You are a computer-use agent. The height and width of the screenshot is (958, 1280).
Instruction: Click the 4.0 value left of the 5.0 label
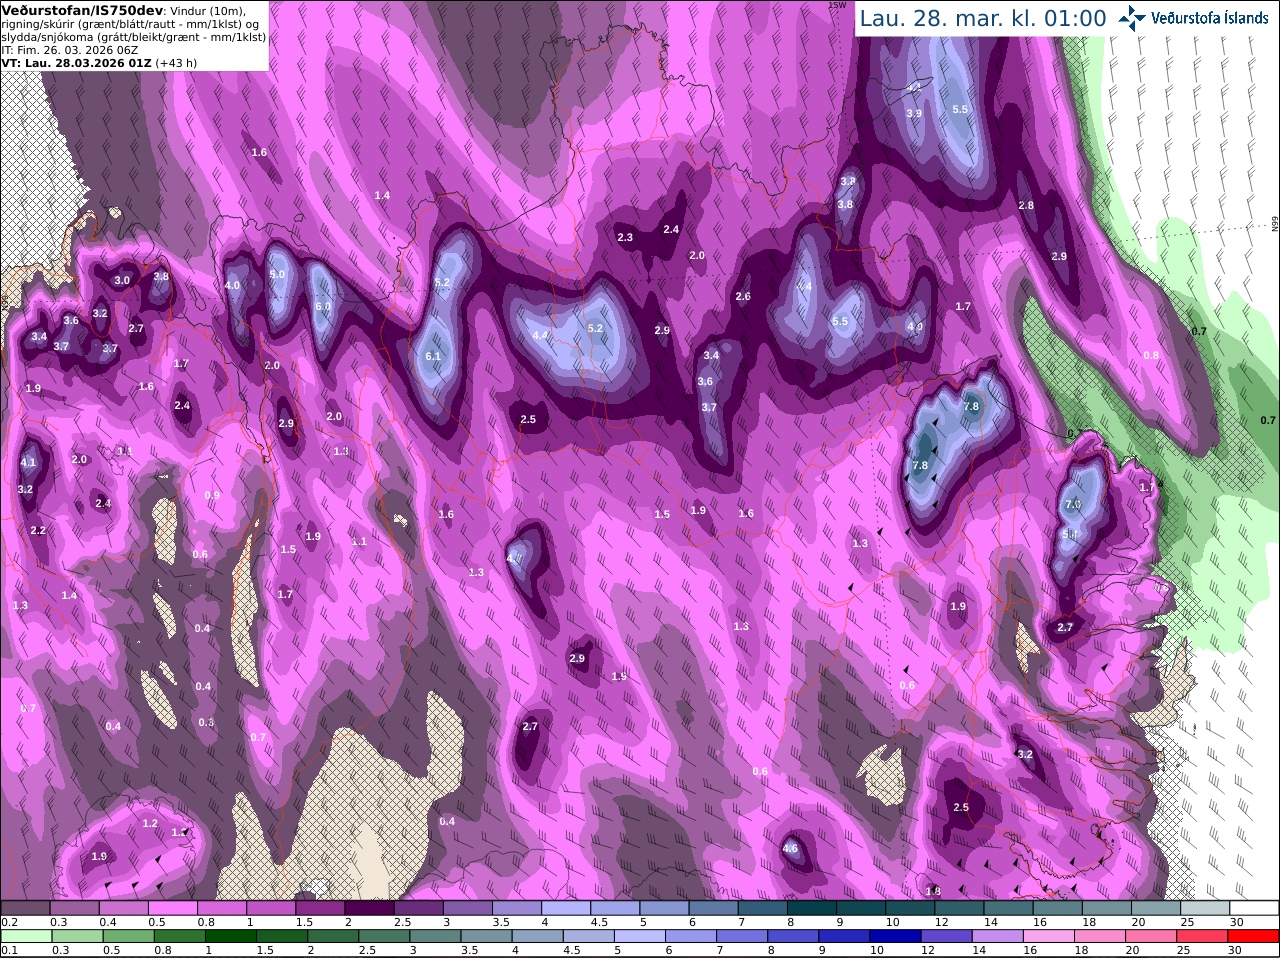[x=232, y=285]
